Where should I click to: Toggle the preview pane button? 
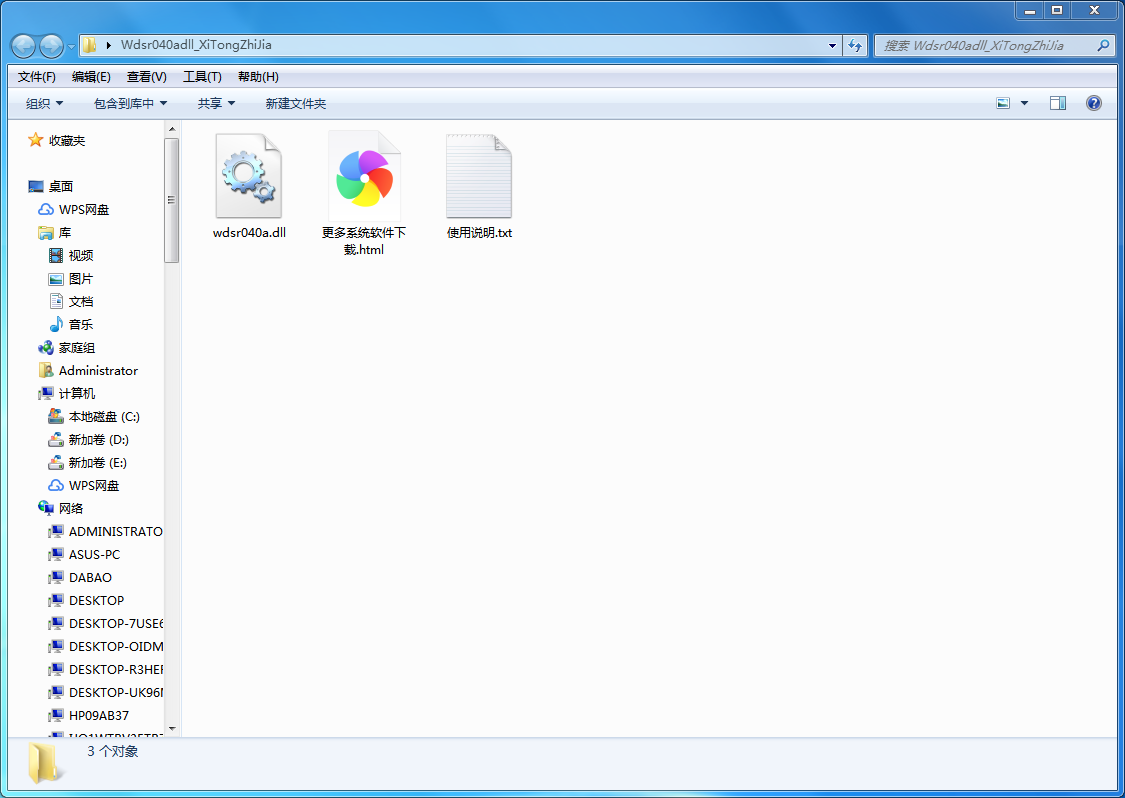[x=1058, y=103]
